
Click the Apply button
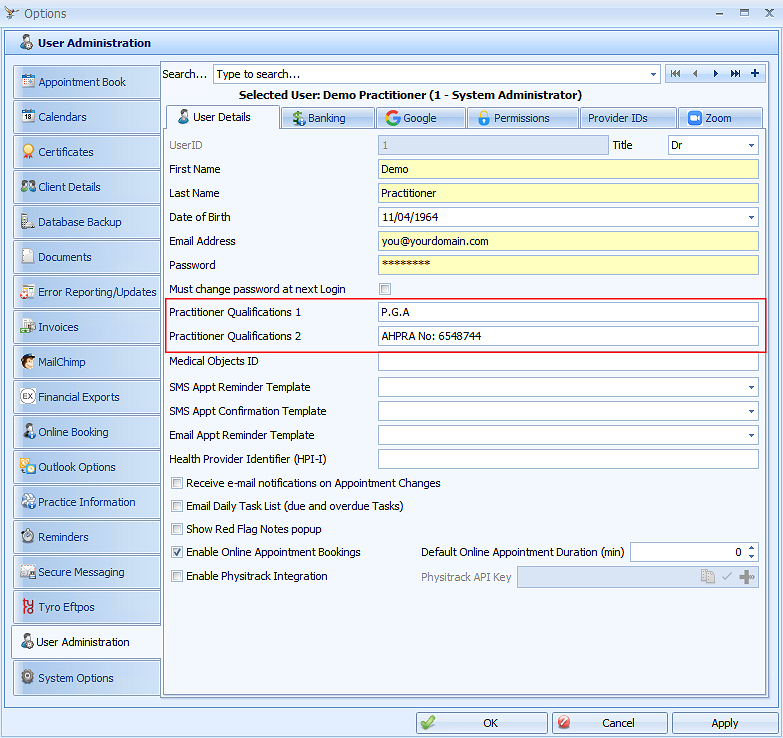click(725, 723)
